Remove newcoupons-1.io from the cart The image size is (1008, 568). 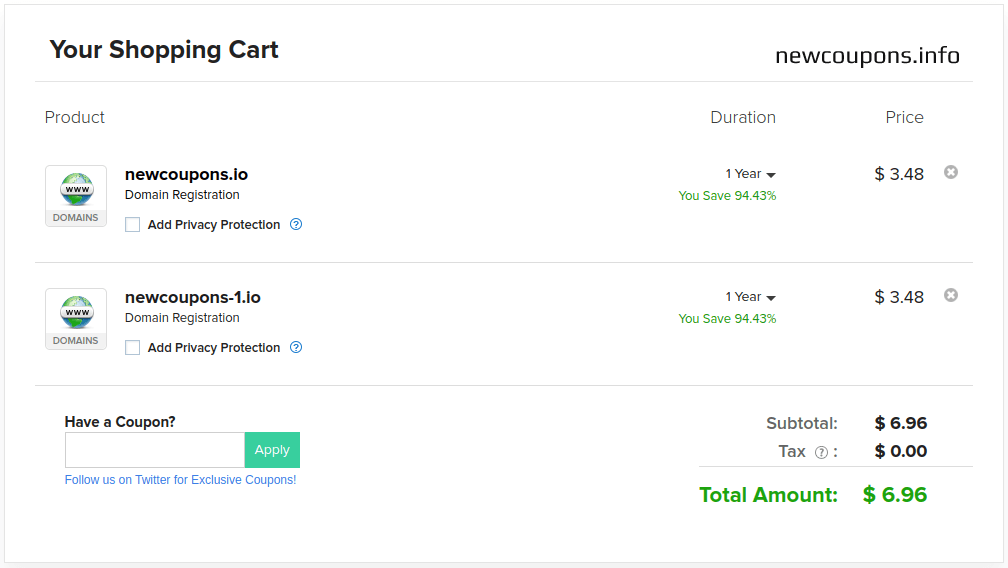pyautogui.click(x=951, y=295)
